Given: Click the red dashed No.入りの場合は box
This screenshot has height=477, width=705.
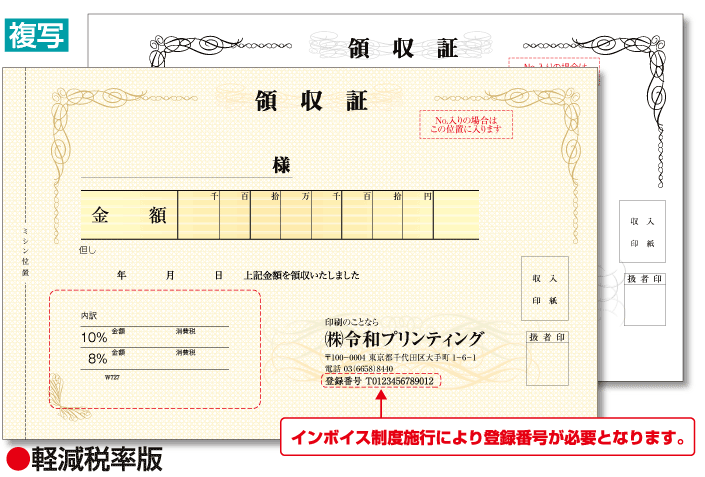Looking at the screenshot, I should [x=463, y=124].
